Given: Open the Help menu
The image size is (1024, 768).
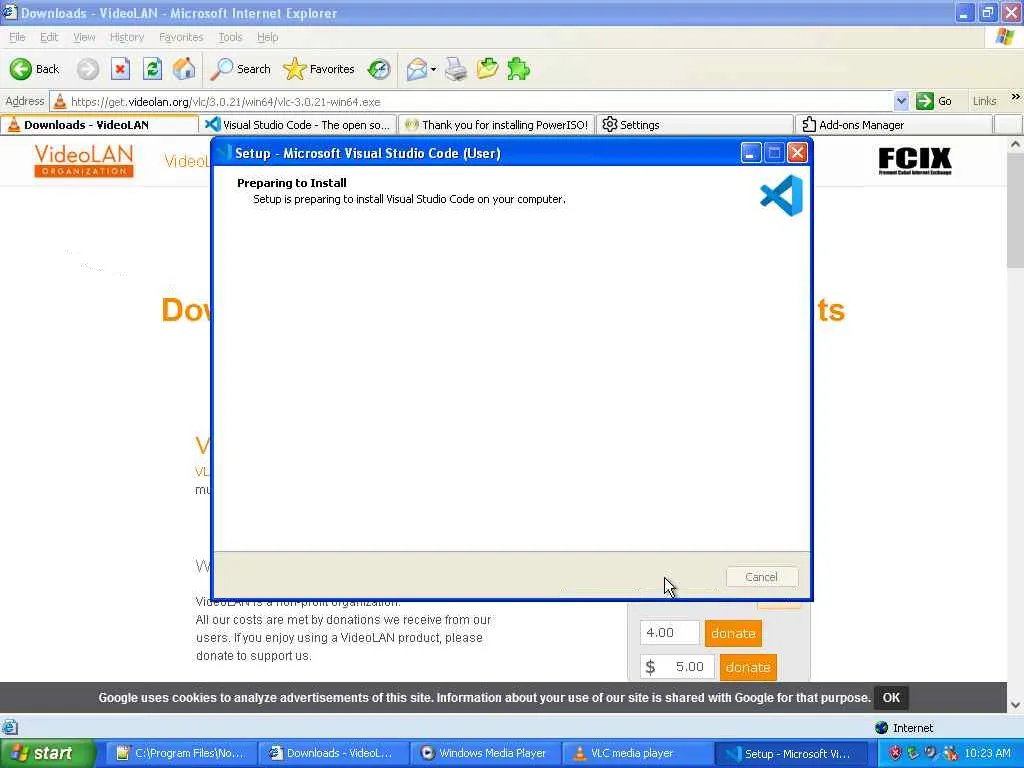Looking at the screenshot, I should pyautogui.click(x=267, y=37).
